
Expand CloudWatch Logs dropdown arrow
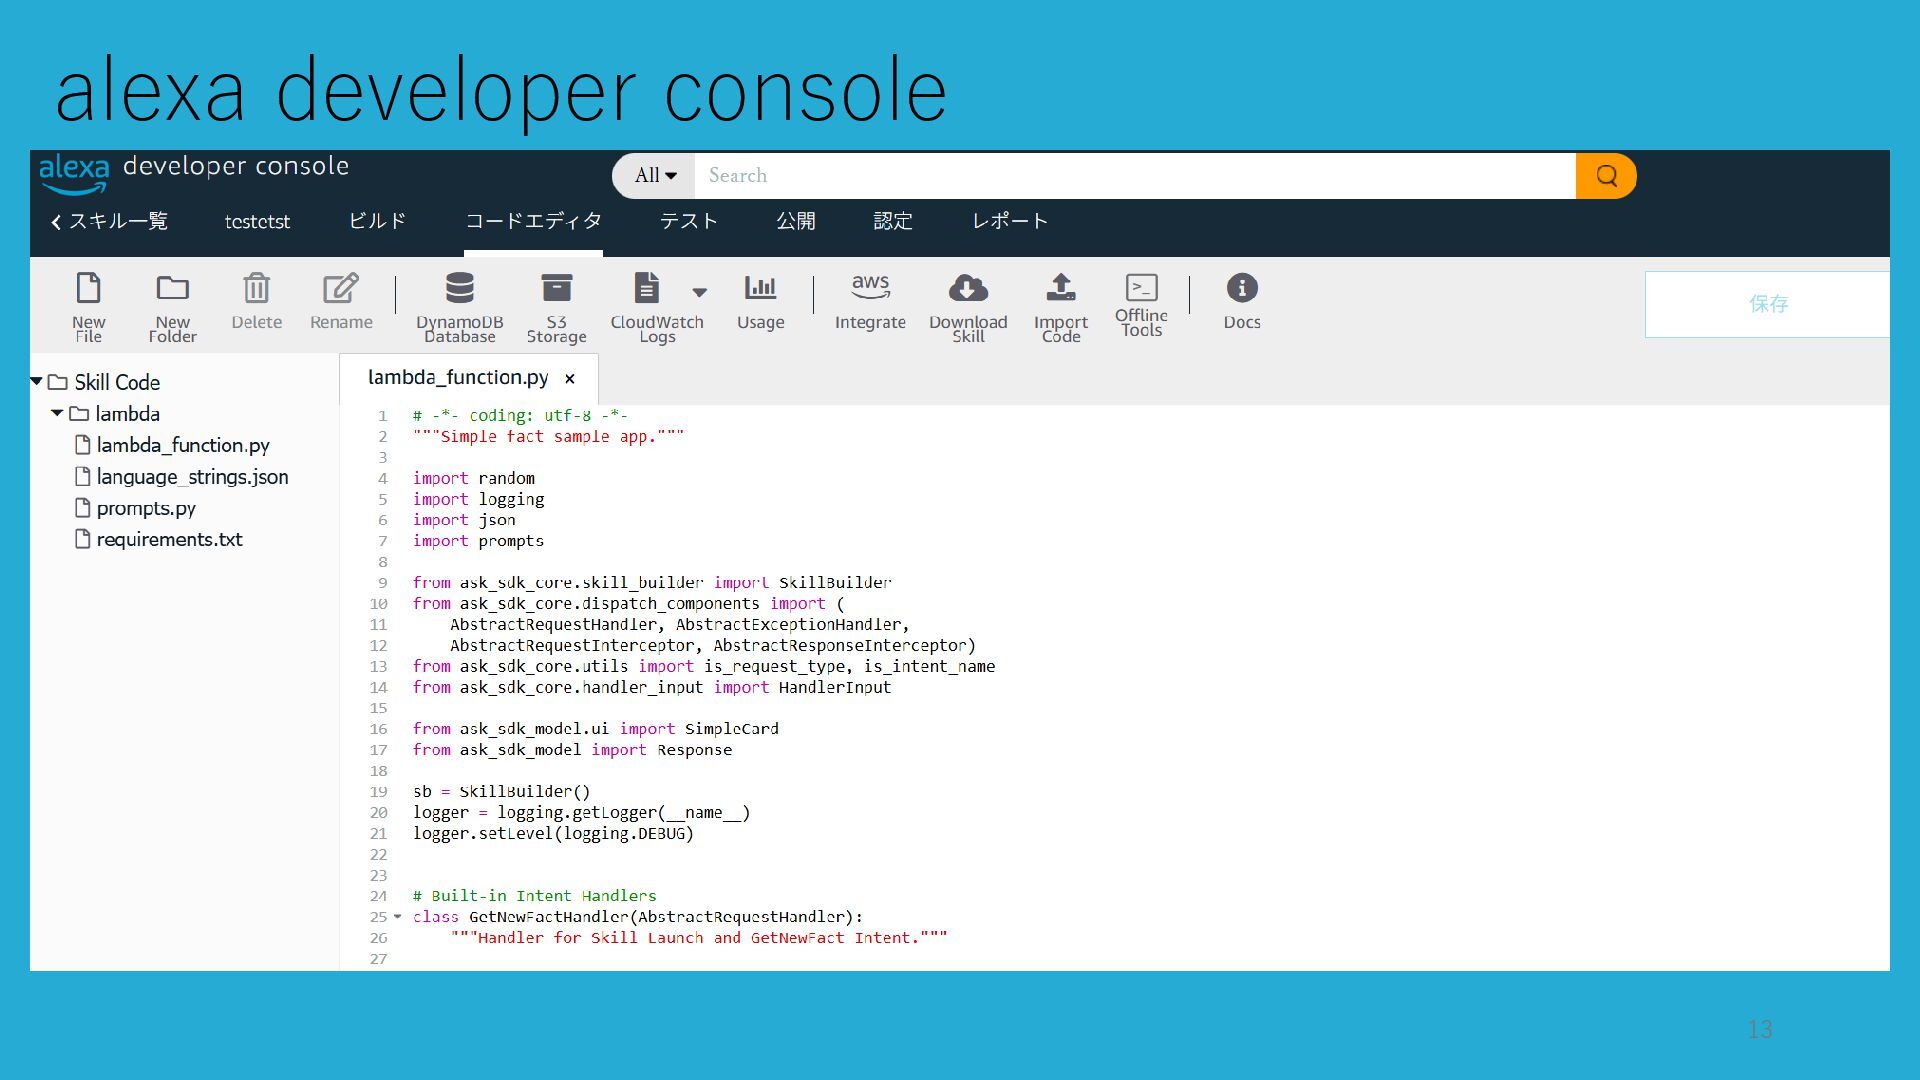tap(700, 292)
